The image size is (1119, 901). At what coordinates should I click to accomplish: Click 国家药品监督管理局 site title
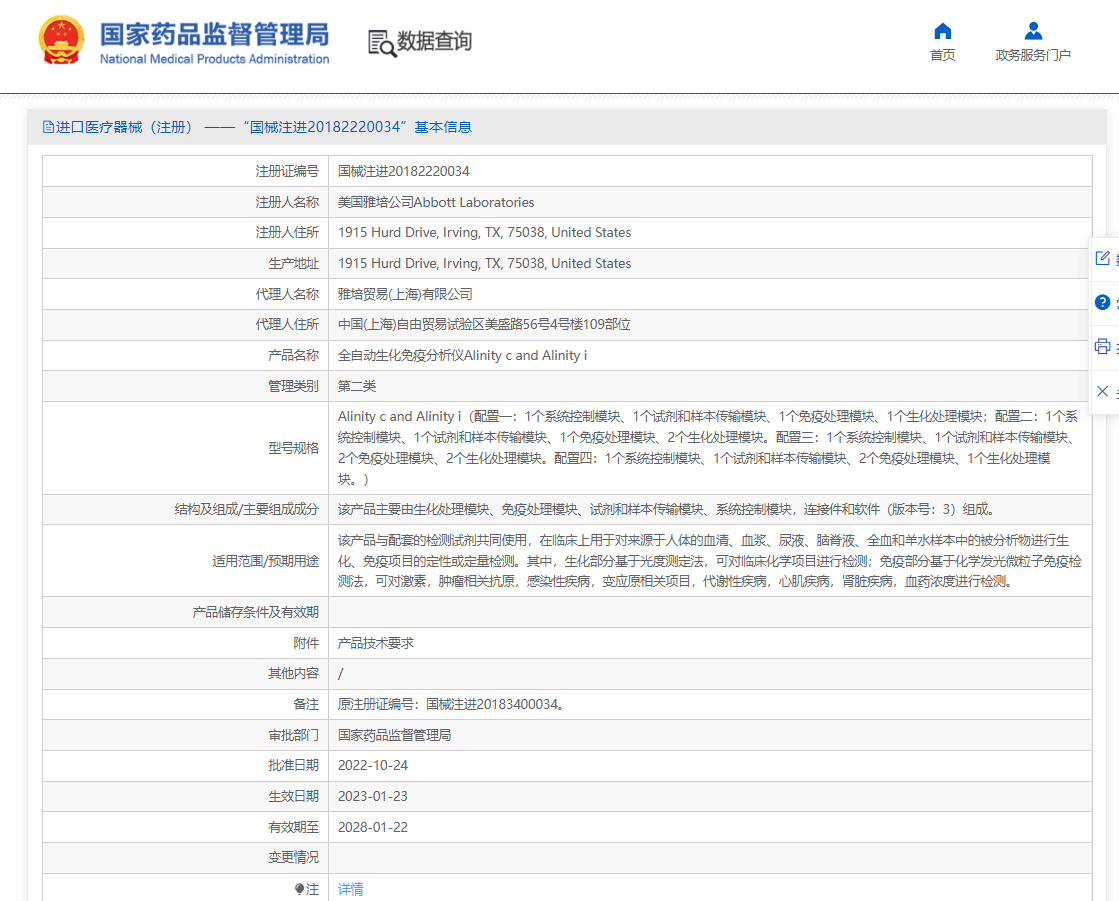click(214, 34)
